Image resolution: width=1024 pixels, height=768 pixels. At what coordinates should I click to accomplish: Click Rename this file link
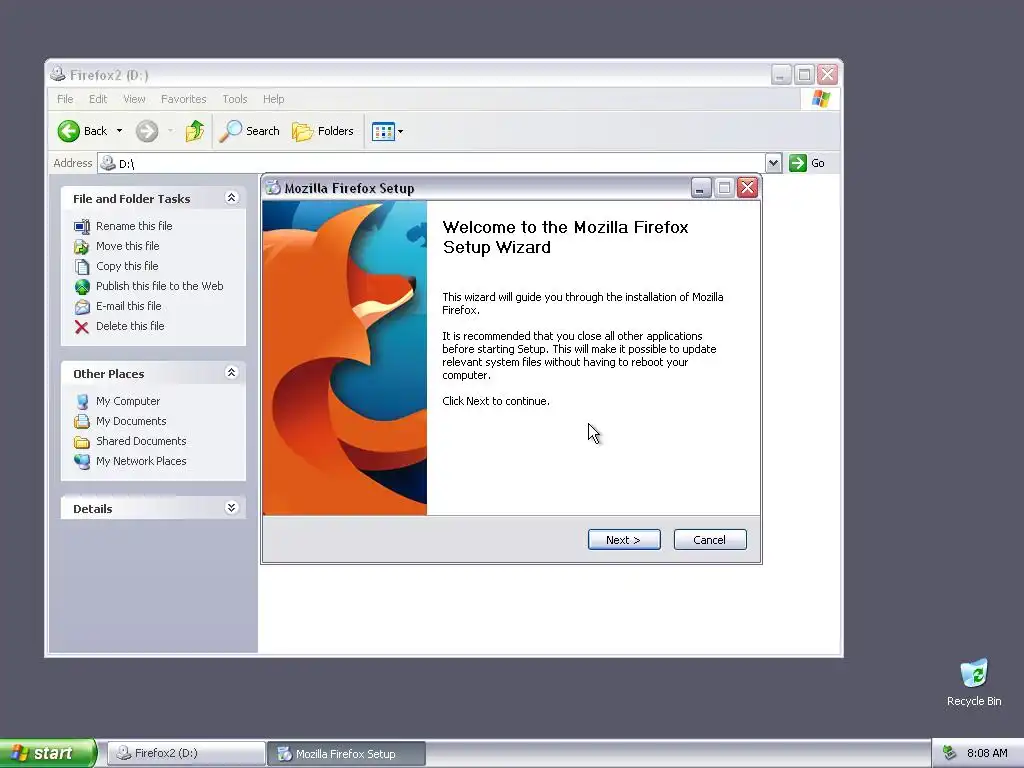point(134,226)
